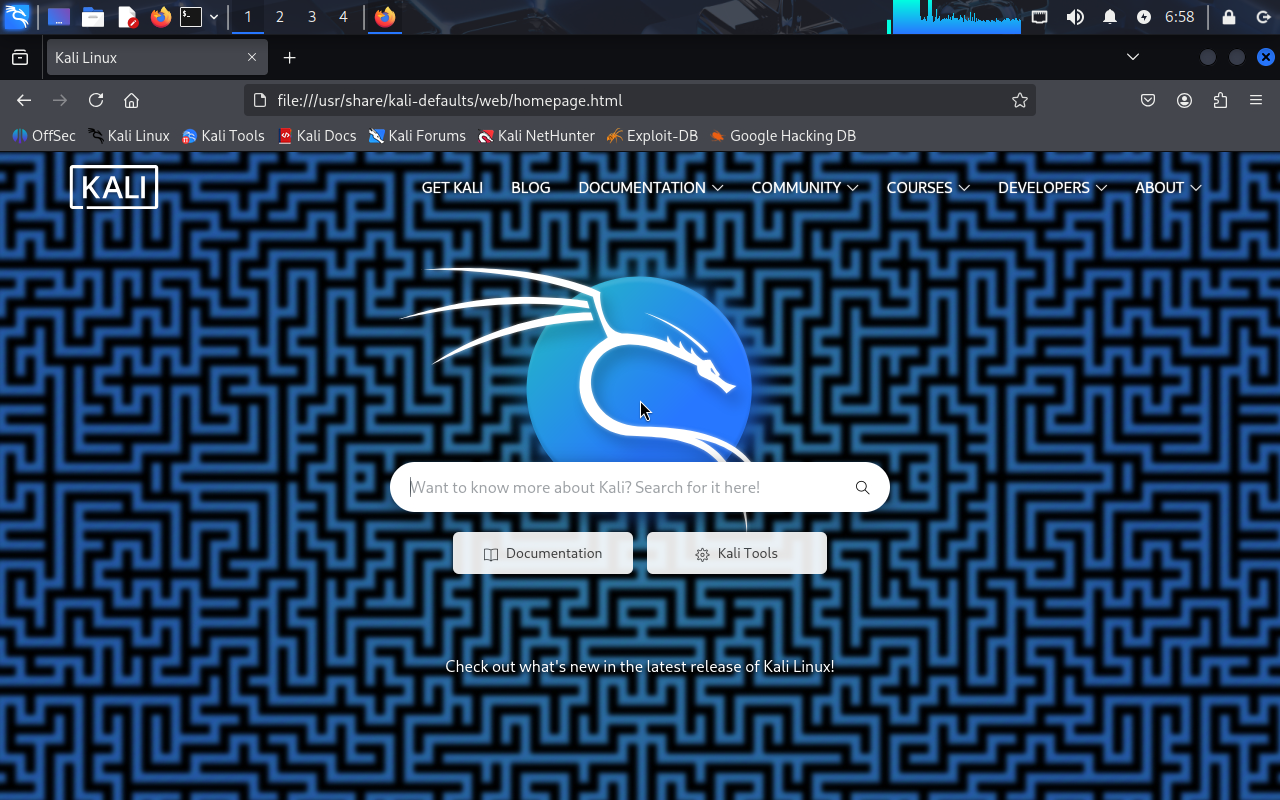Switch to workspace 1
Viewport: 1280px width, 800px height.
click(248, 17)
